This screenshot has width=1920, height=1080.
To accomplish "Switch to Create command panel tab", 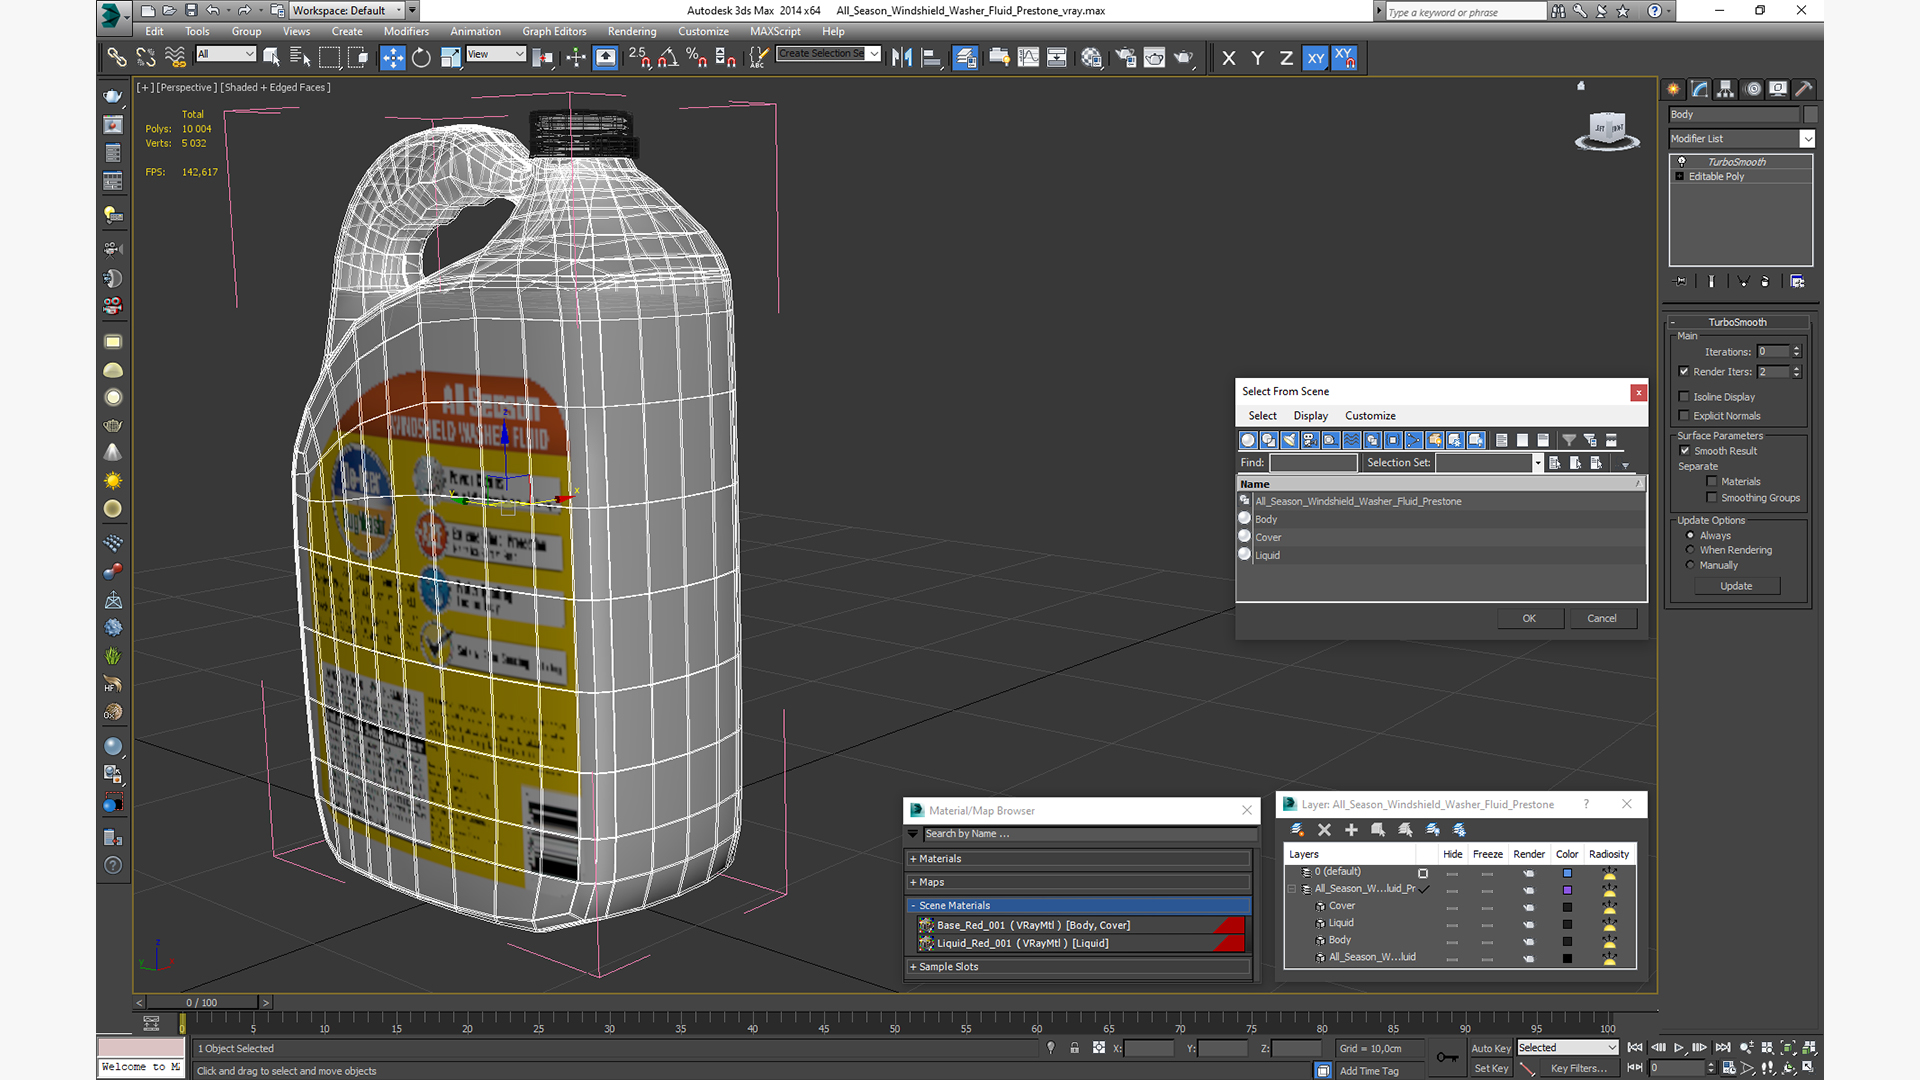I will pos(1673,89).
